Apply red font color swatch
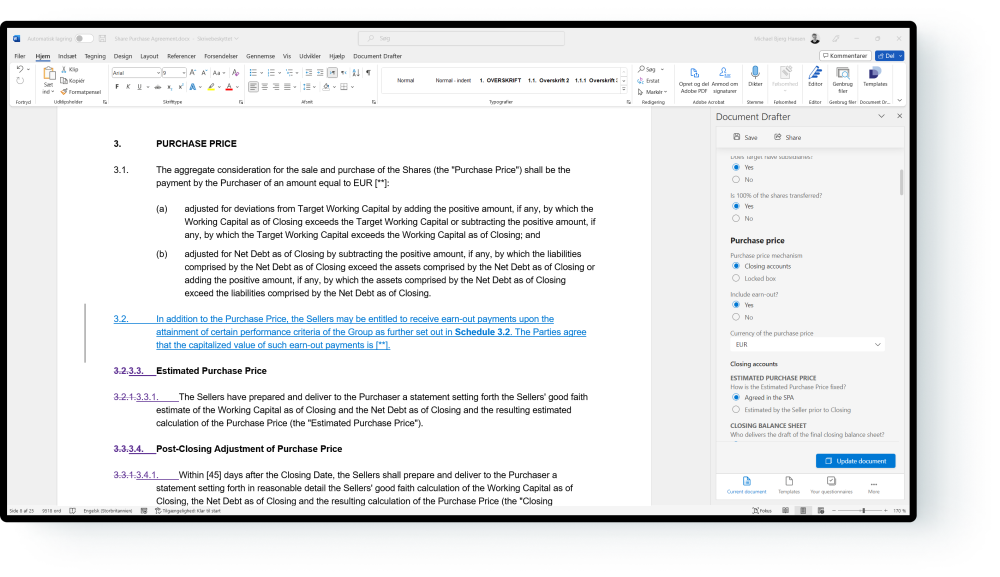The width and height of the screenshot is (1000, 577). coord(229,87)
